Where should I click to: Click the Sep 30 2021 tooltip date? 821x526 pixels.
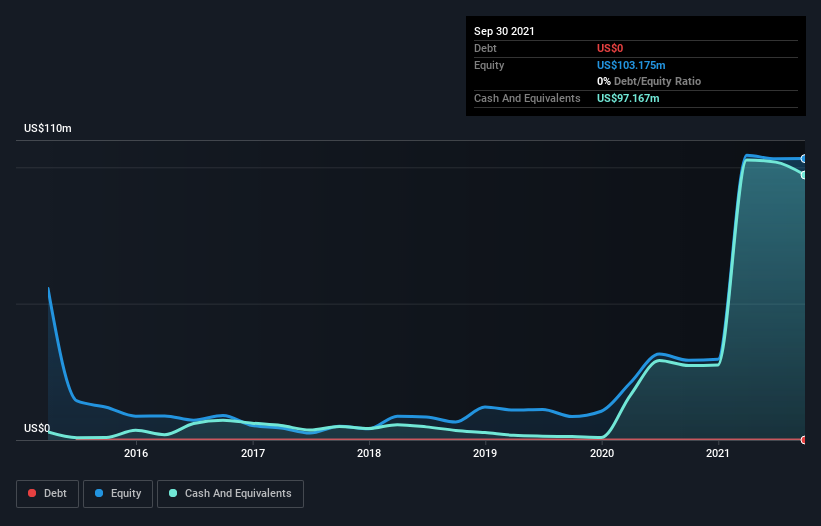[x=504, y=31]
